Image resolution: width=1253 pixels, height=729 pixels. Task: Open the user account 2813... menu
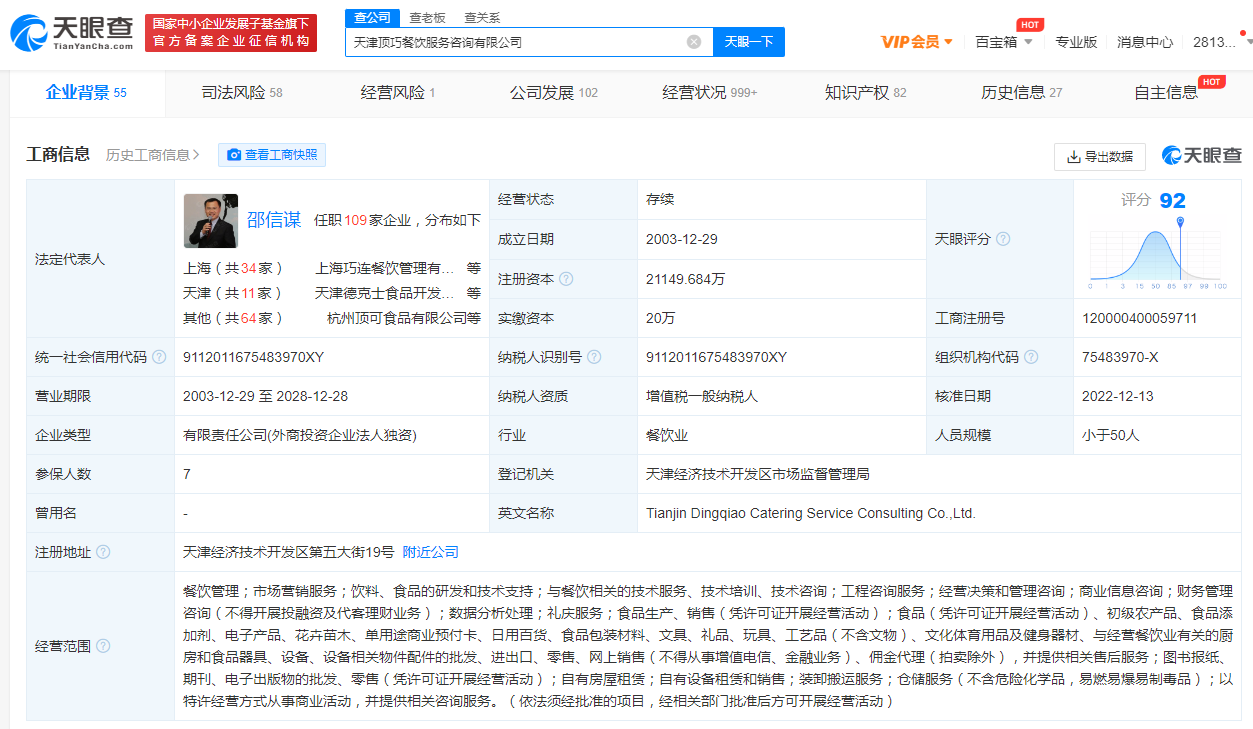(1221, 42)
